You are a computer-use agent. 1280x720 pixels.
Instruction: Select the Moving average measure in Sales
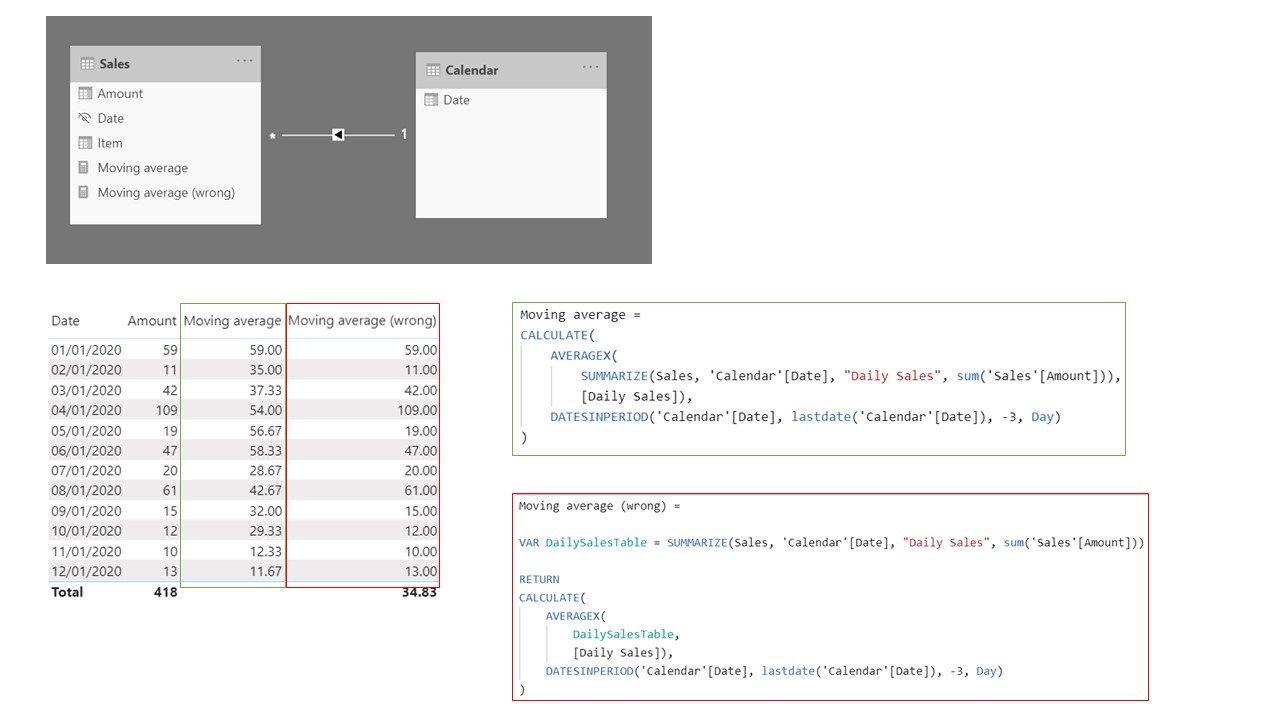coord(143,168)
